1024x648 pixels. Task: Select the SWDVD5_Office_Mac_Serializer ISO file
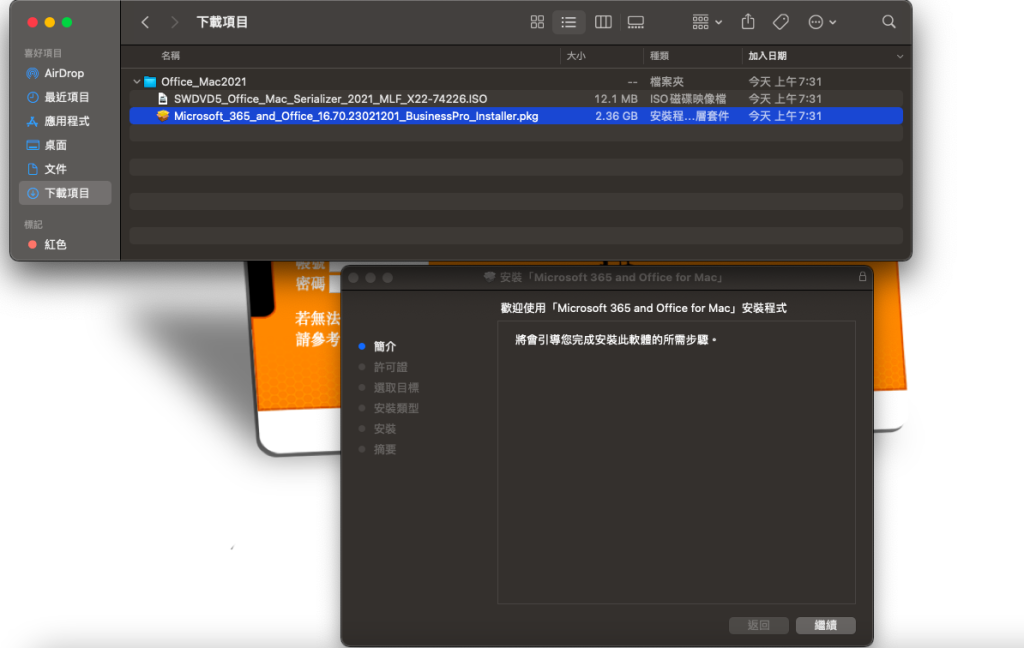pos(516,99)
